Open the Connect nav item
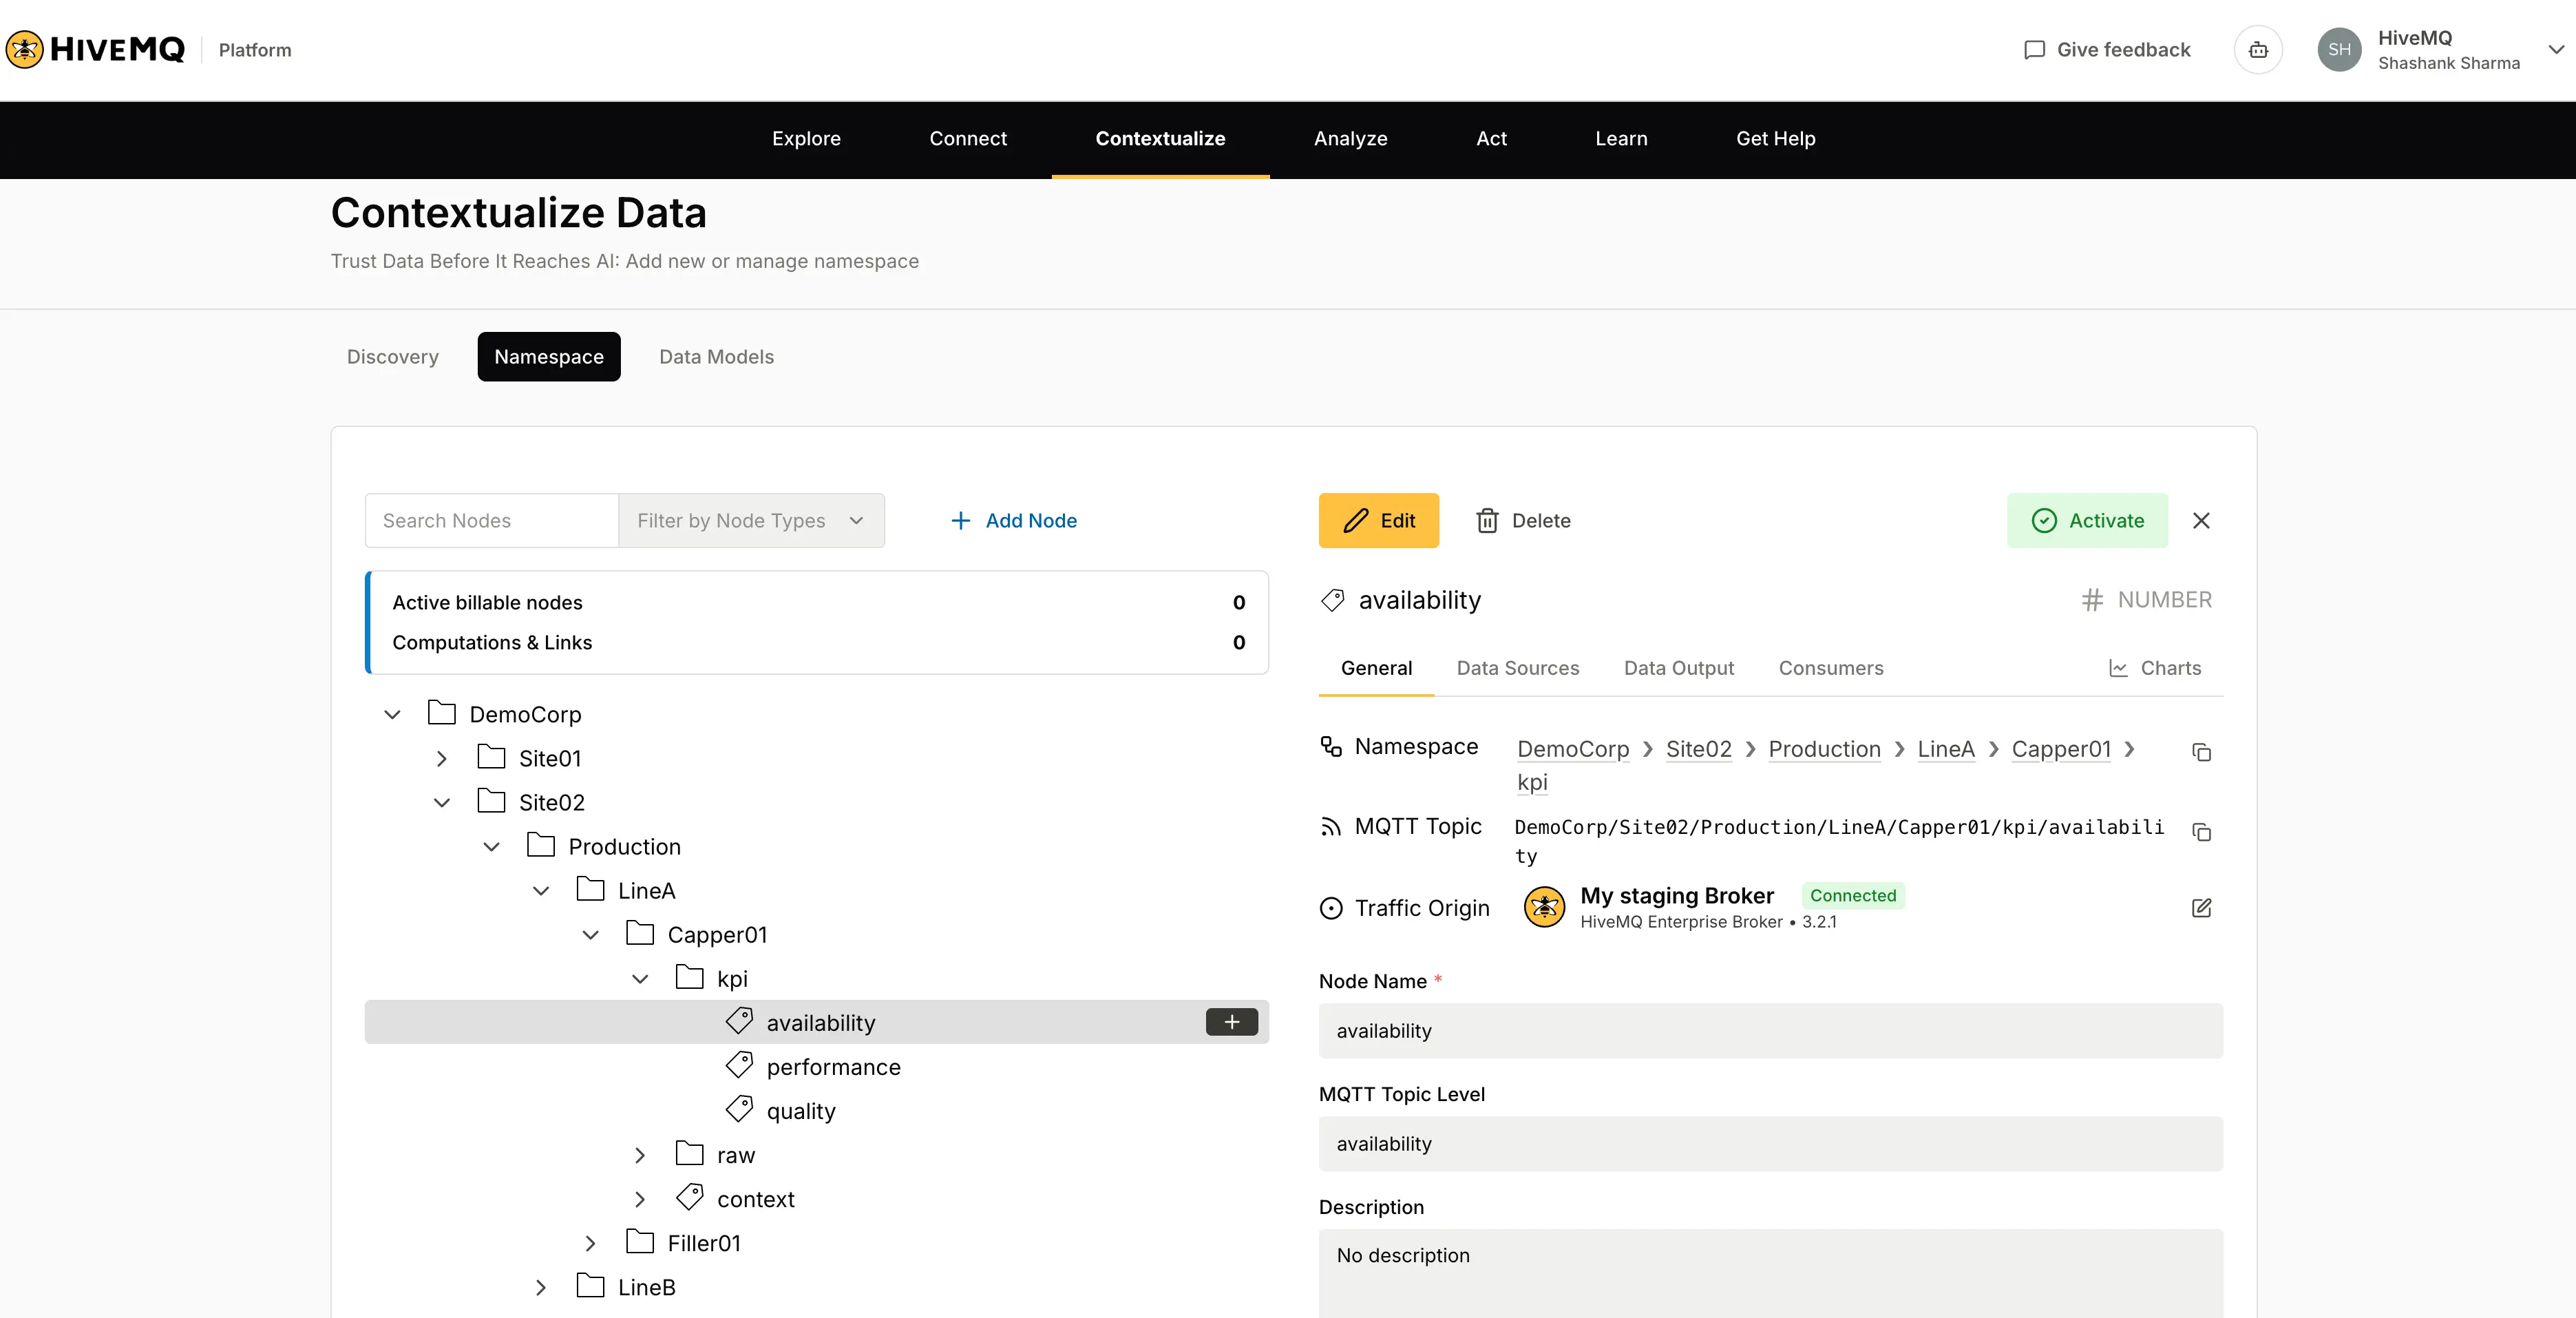The height and width of the screenshot is (1318, 2576). click(968, 139)
